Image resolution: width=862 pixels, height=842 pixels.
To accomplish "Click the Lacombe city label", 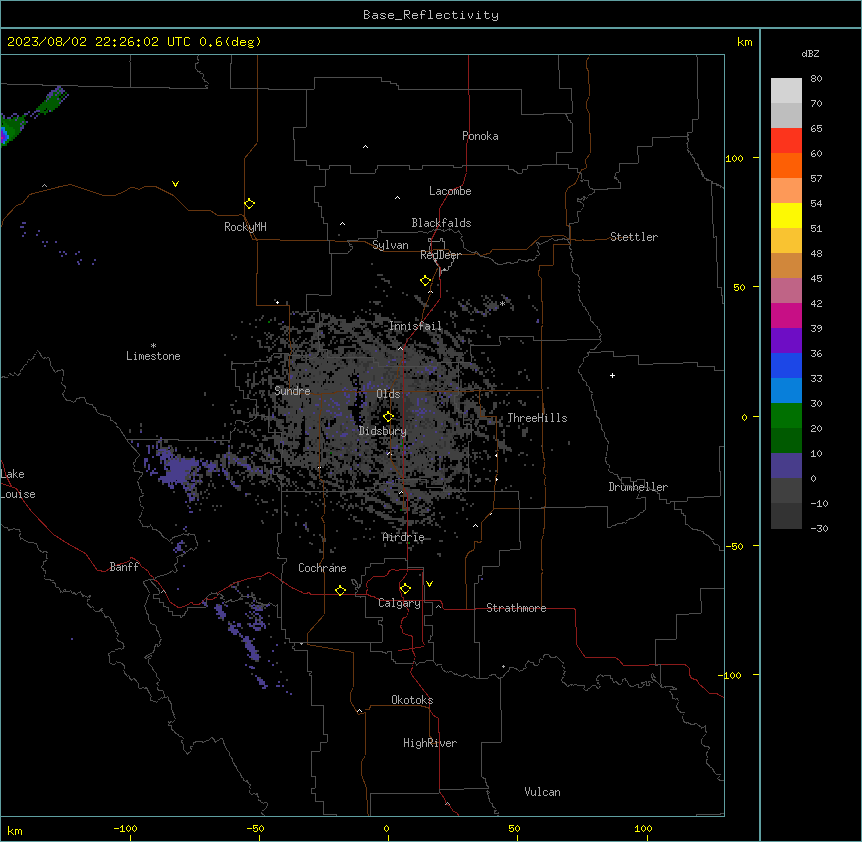I will [x=450, y=191].
